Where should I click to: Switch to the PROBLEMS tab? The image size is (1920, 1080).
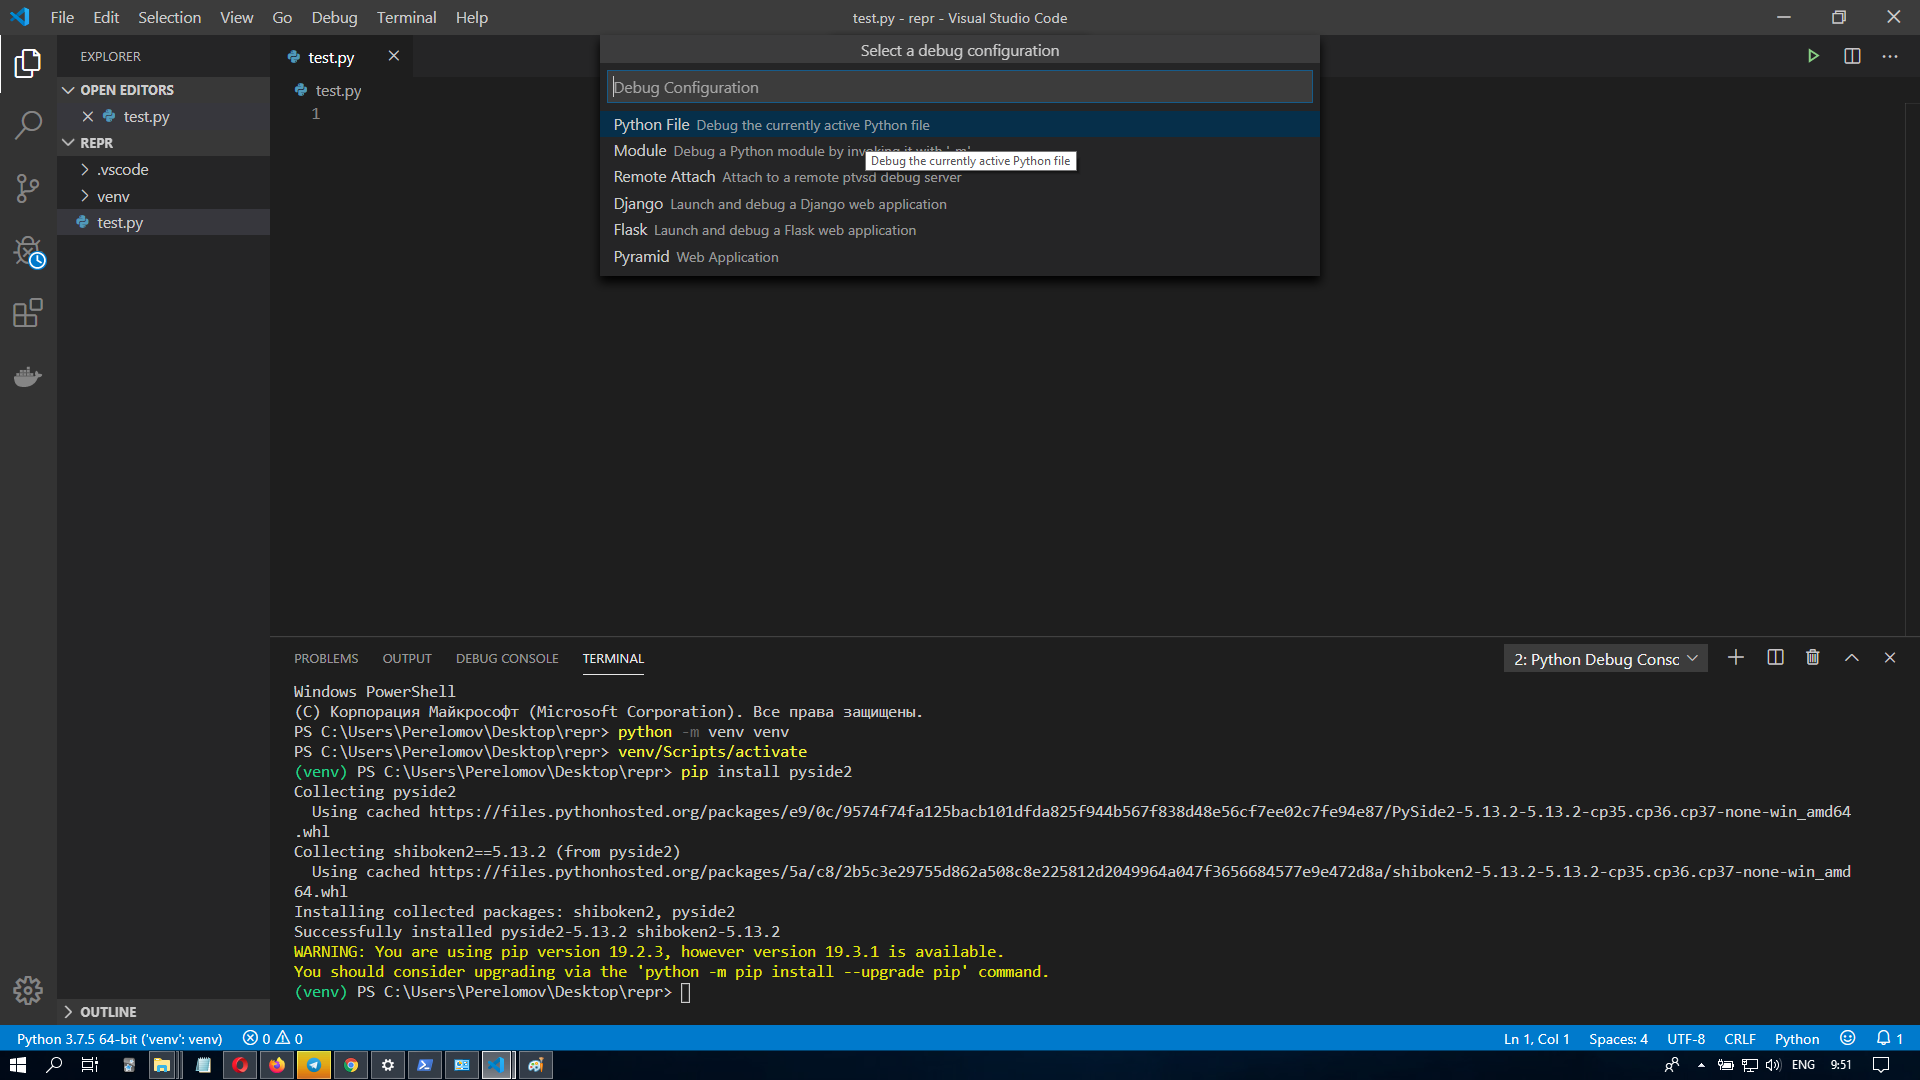[x=326, y=659]
